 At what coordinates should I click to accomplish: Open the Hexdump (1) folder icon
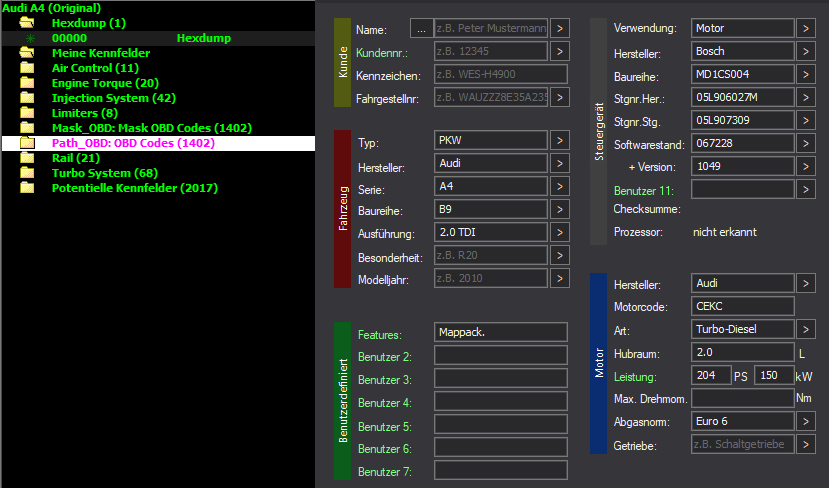pos(27,23)
